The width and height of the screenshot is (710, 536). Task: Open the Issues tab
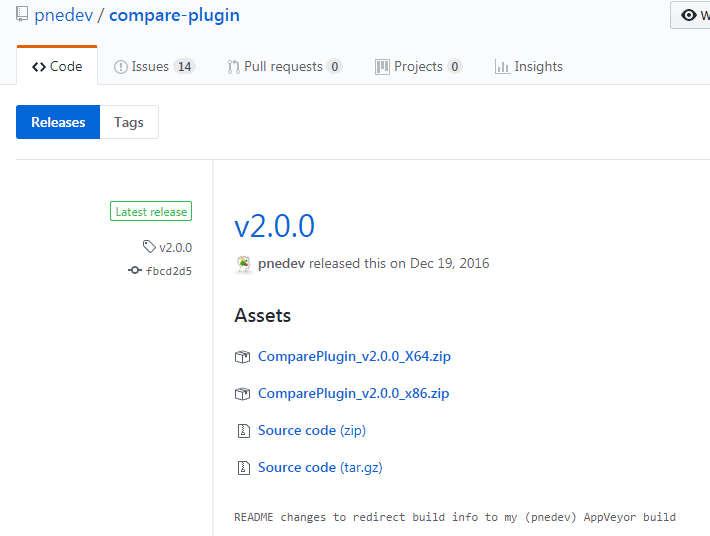pyautogui.click(x=154, y=67)
